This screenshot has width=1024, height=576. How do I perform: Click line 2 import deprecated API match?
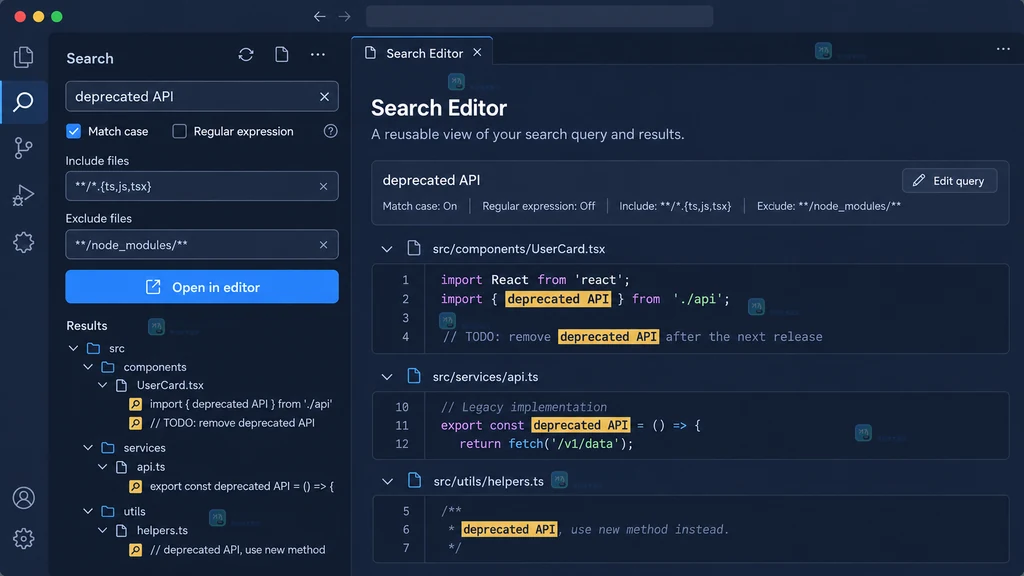point(558,299)
